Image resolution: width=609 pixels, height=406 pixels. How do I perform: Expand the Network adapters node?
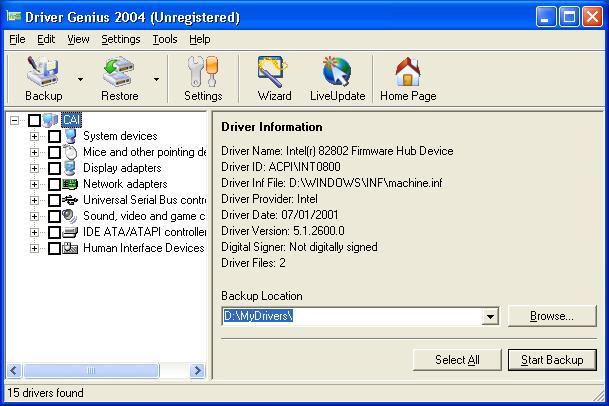point(34,185)
